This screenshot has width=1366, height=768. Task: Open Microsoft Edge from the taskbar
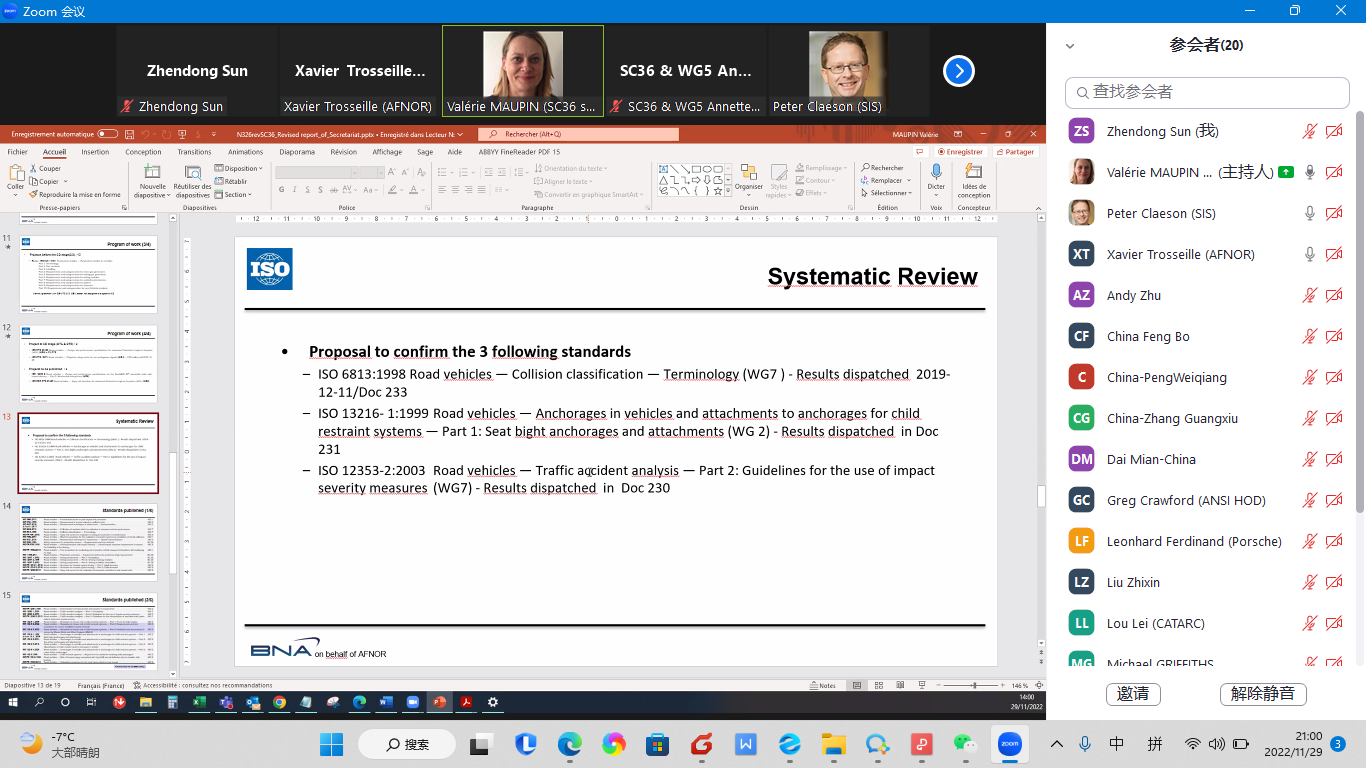(x=569, y=744)
